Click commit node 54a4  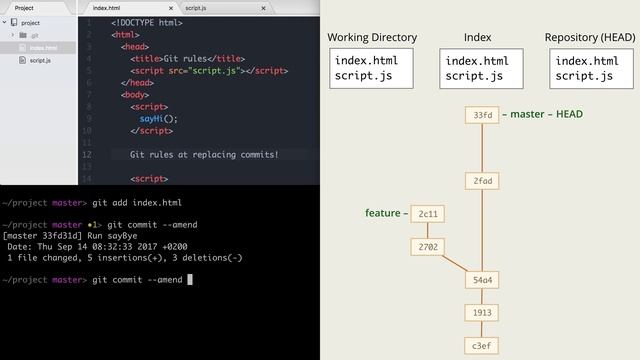[x=482, y=280]
